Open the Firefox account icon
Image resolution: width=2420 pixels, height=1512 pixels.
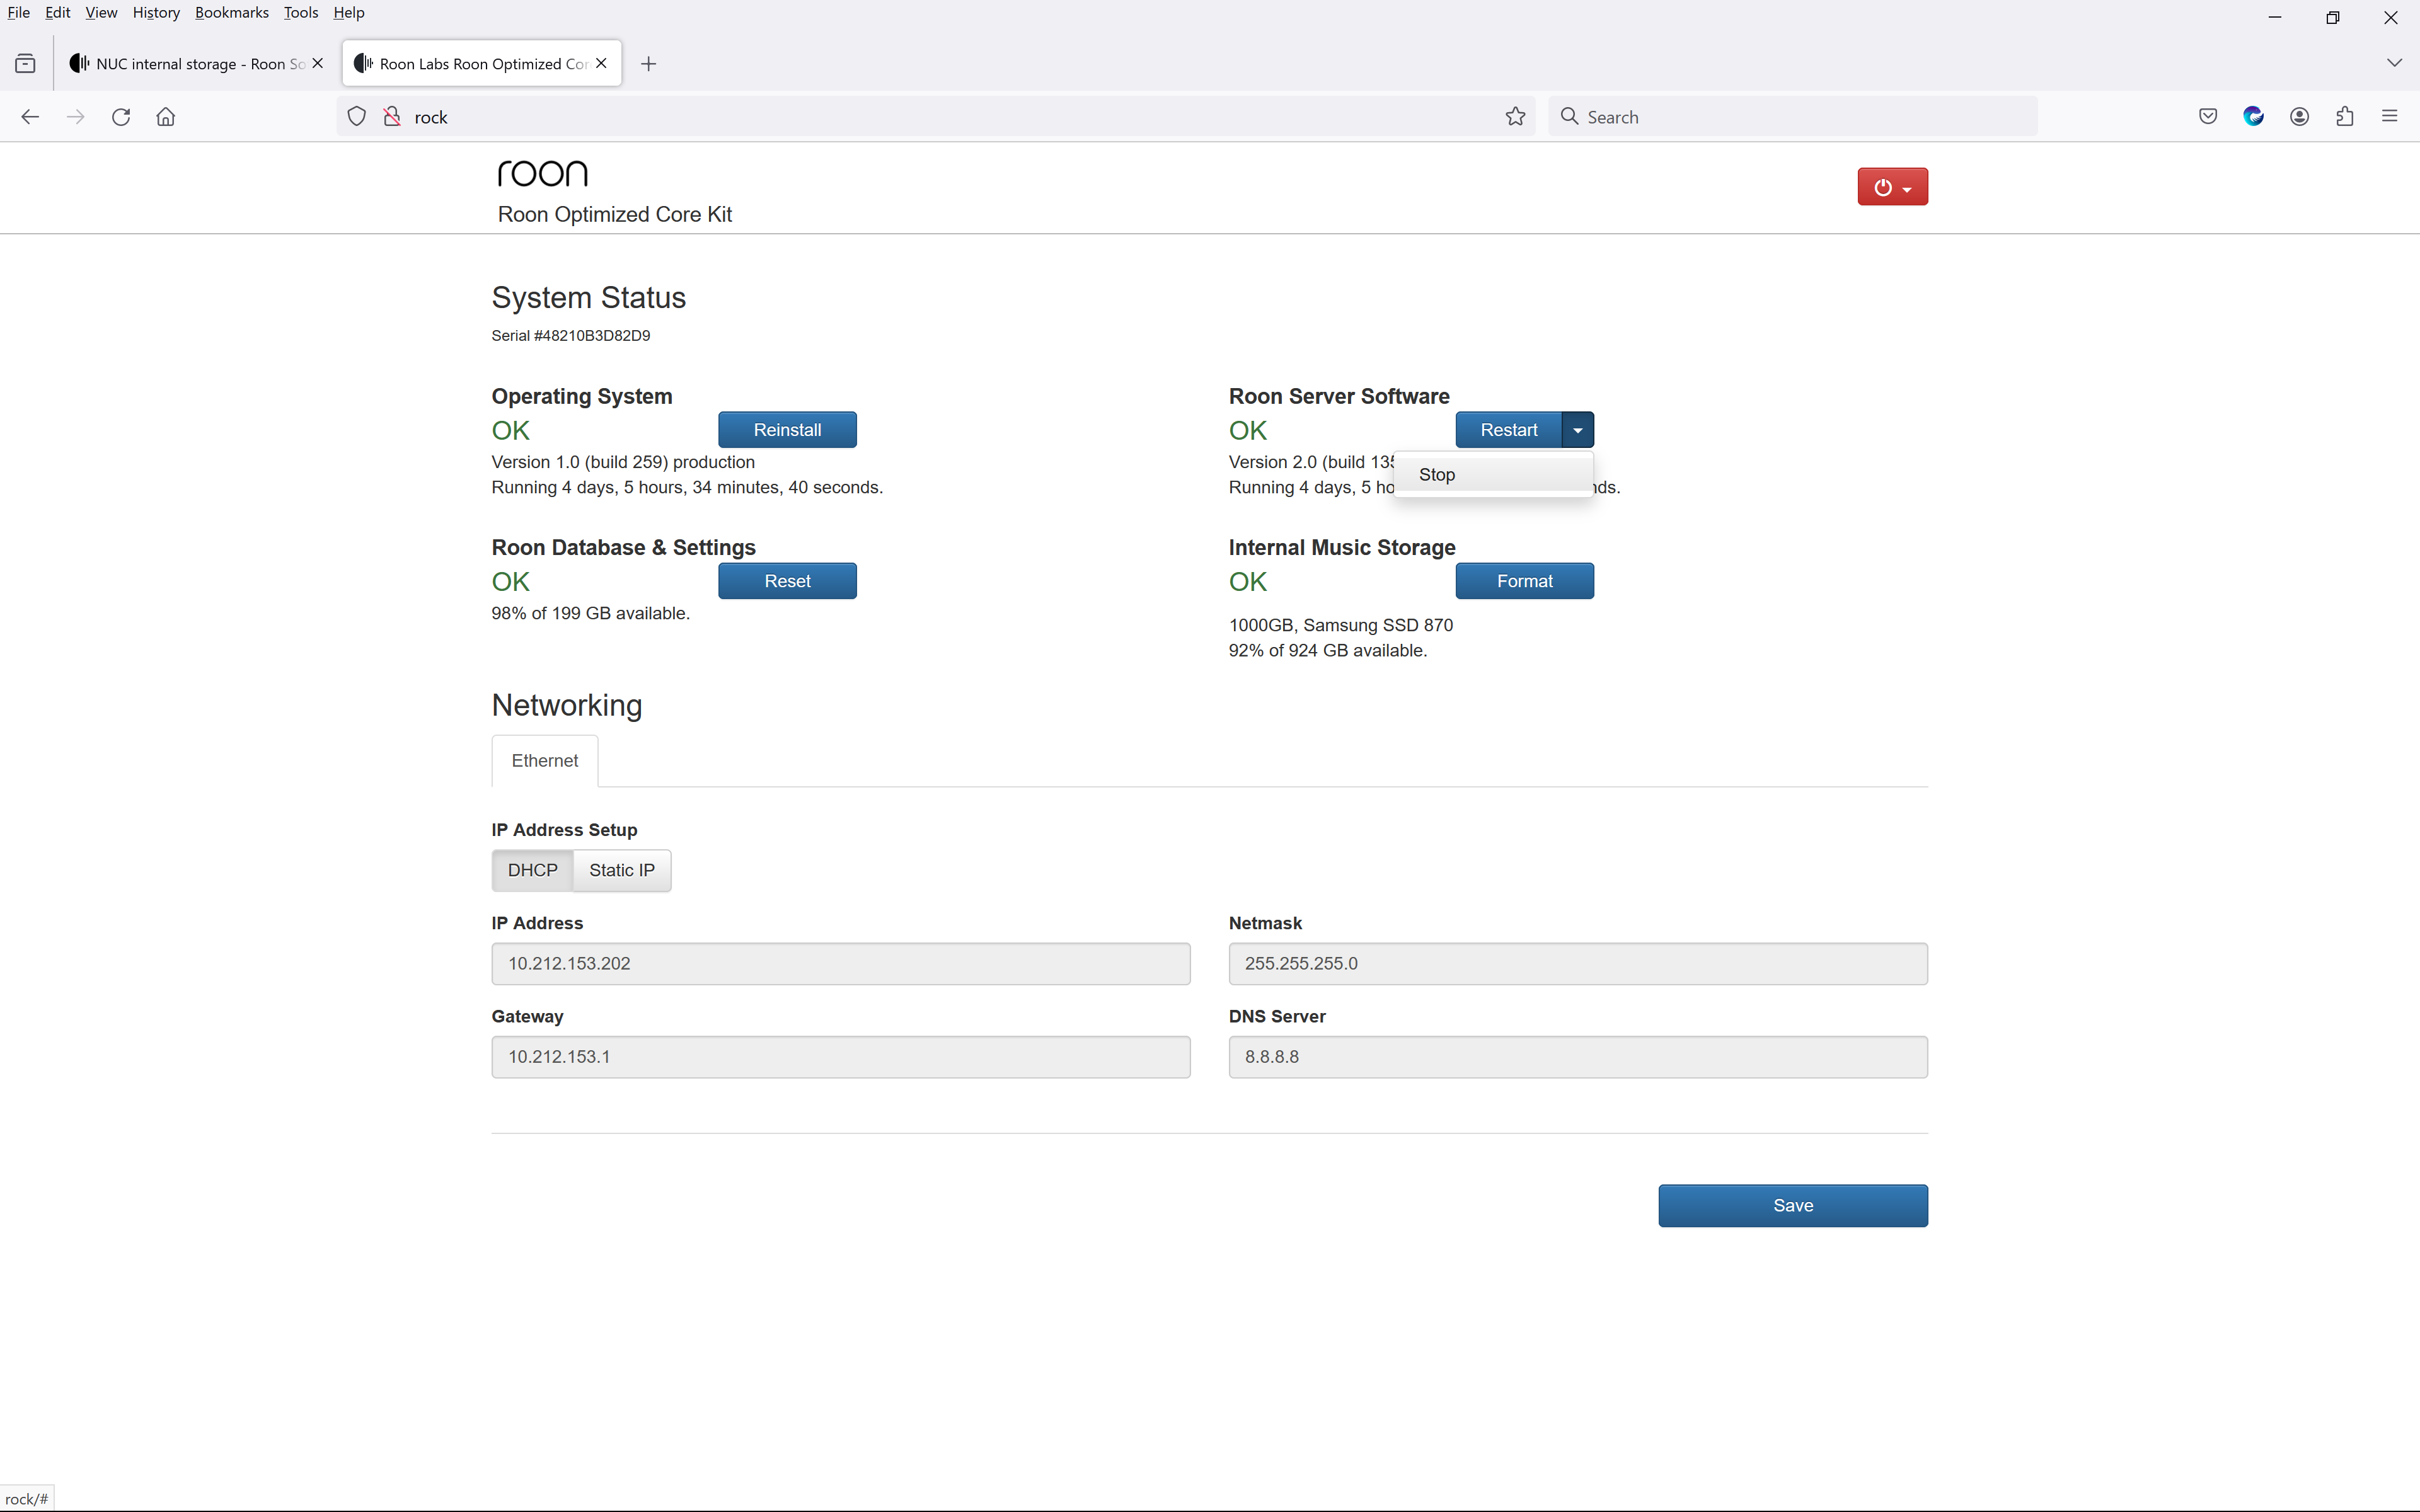tap(2299, 117)
